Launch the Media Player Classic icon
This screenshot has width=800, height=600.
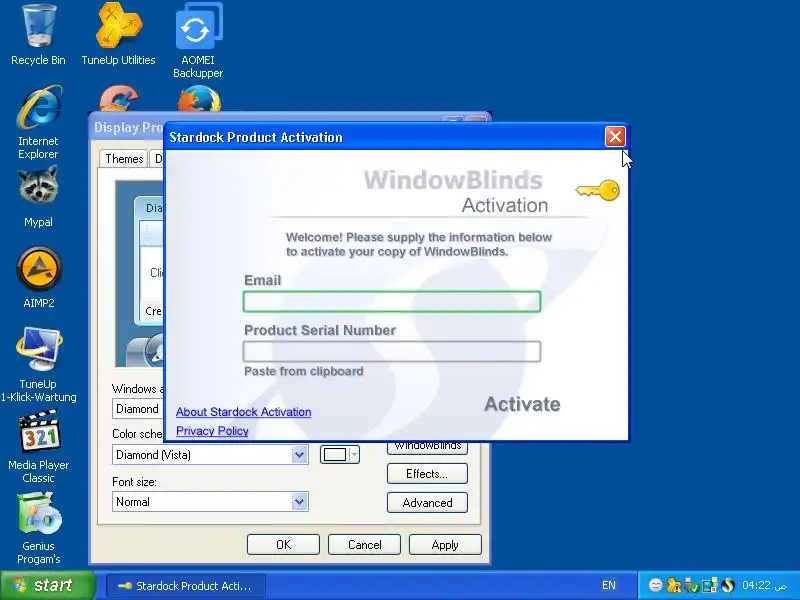(x=39, y=446)
